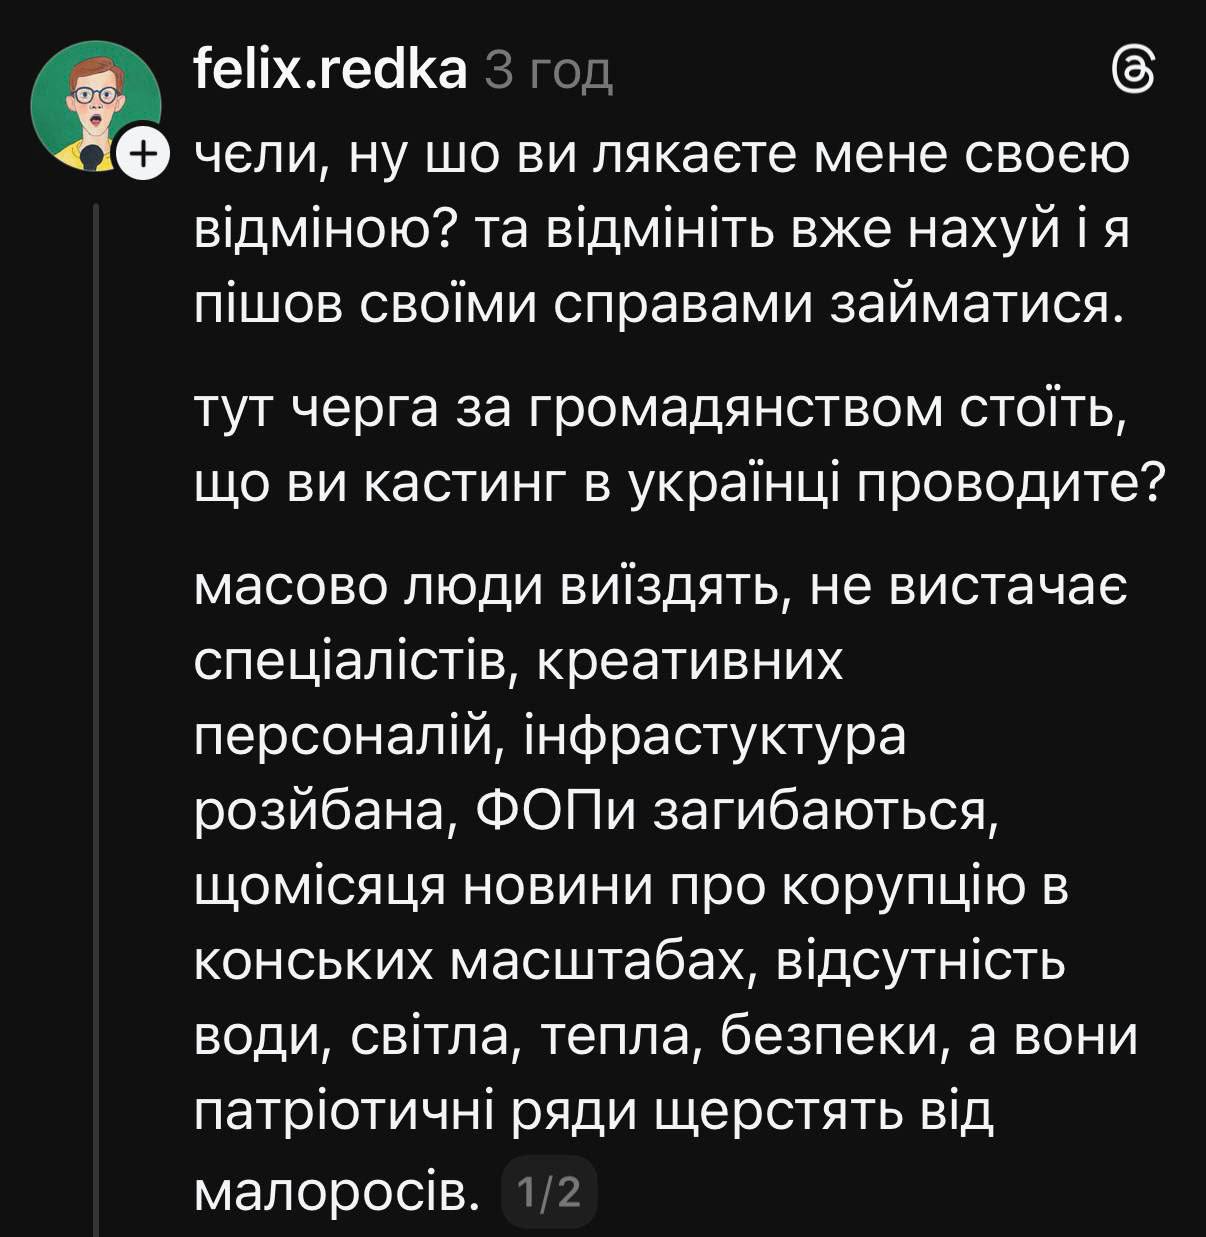Follow felix.redka via the plus badge icon
1206x1237 pixels.
tap(143, 155)
